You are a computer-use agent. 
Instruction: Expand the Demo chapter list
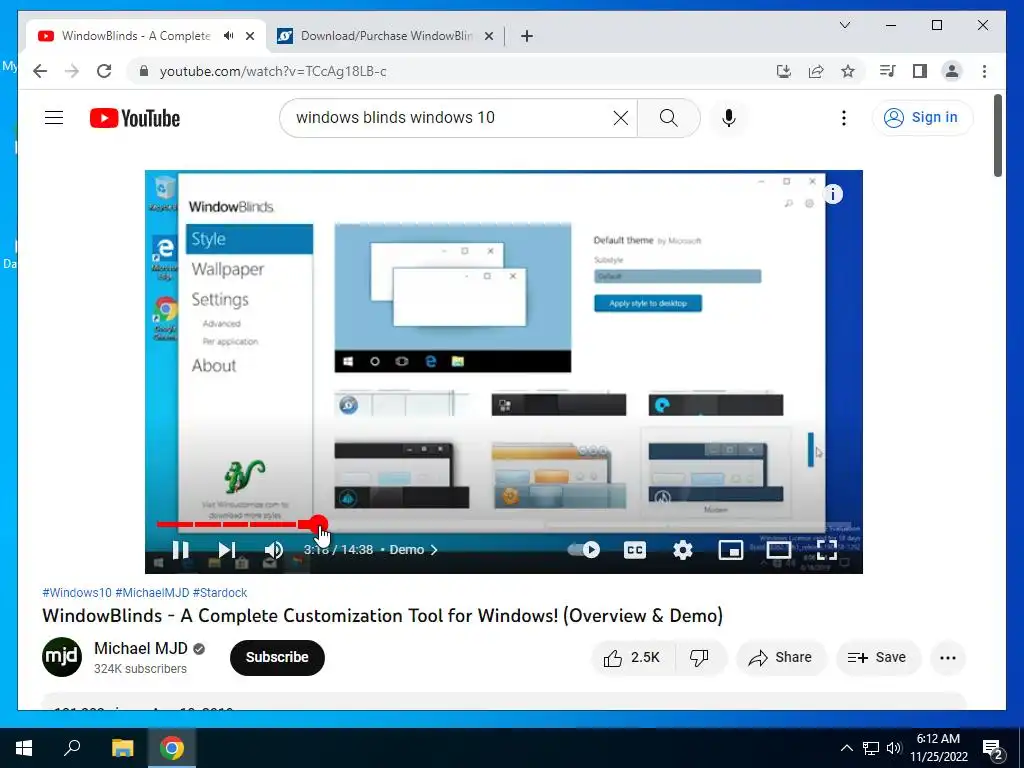[414, 550]
